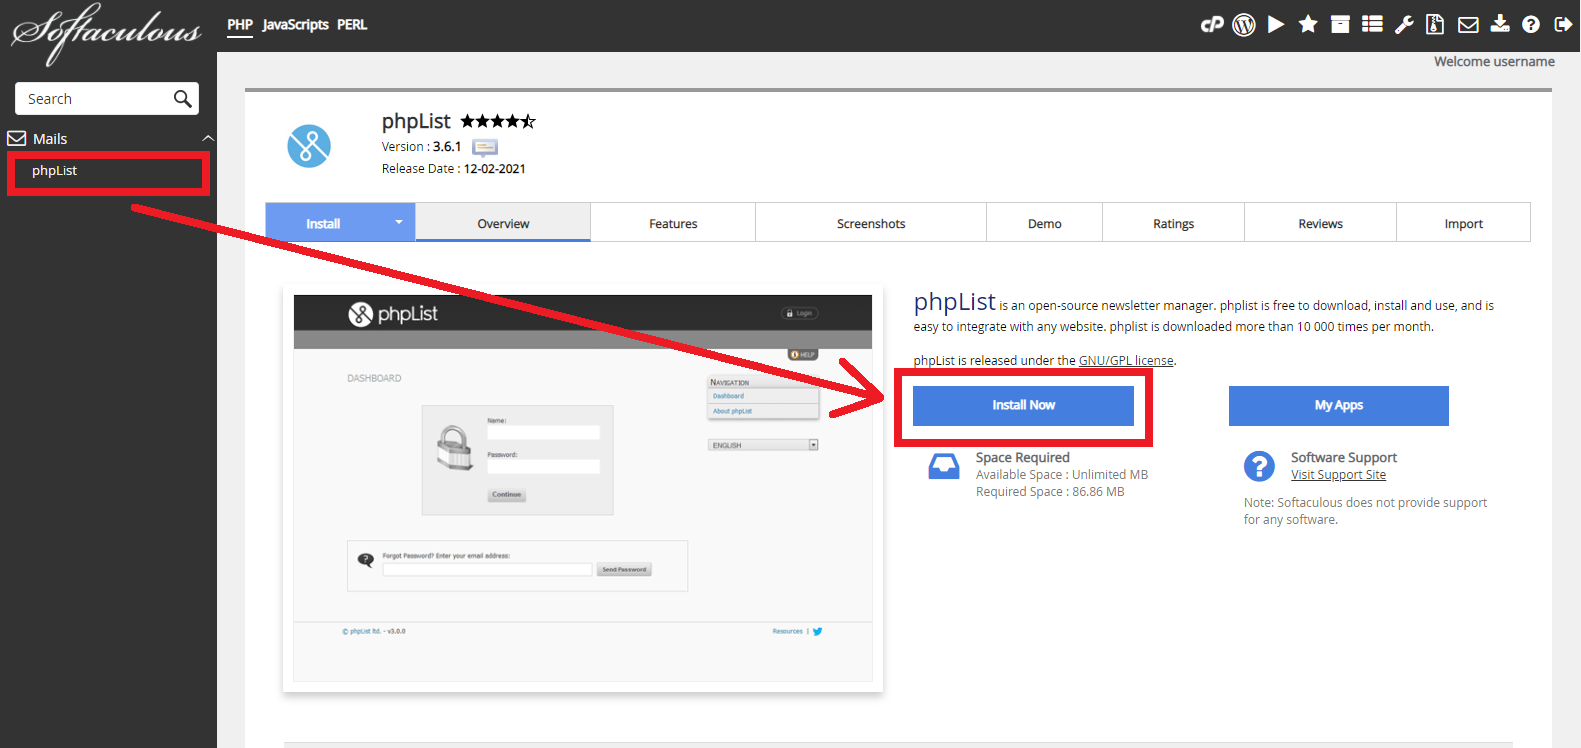
Task: Click the search magnifier icon
Action: tap(182, 98)
